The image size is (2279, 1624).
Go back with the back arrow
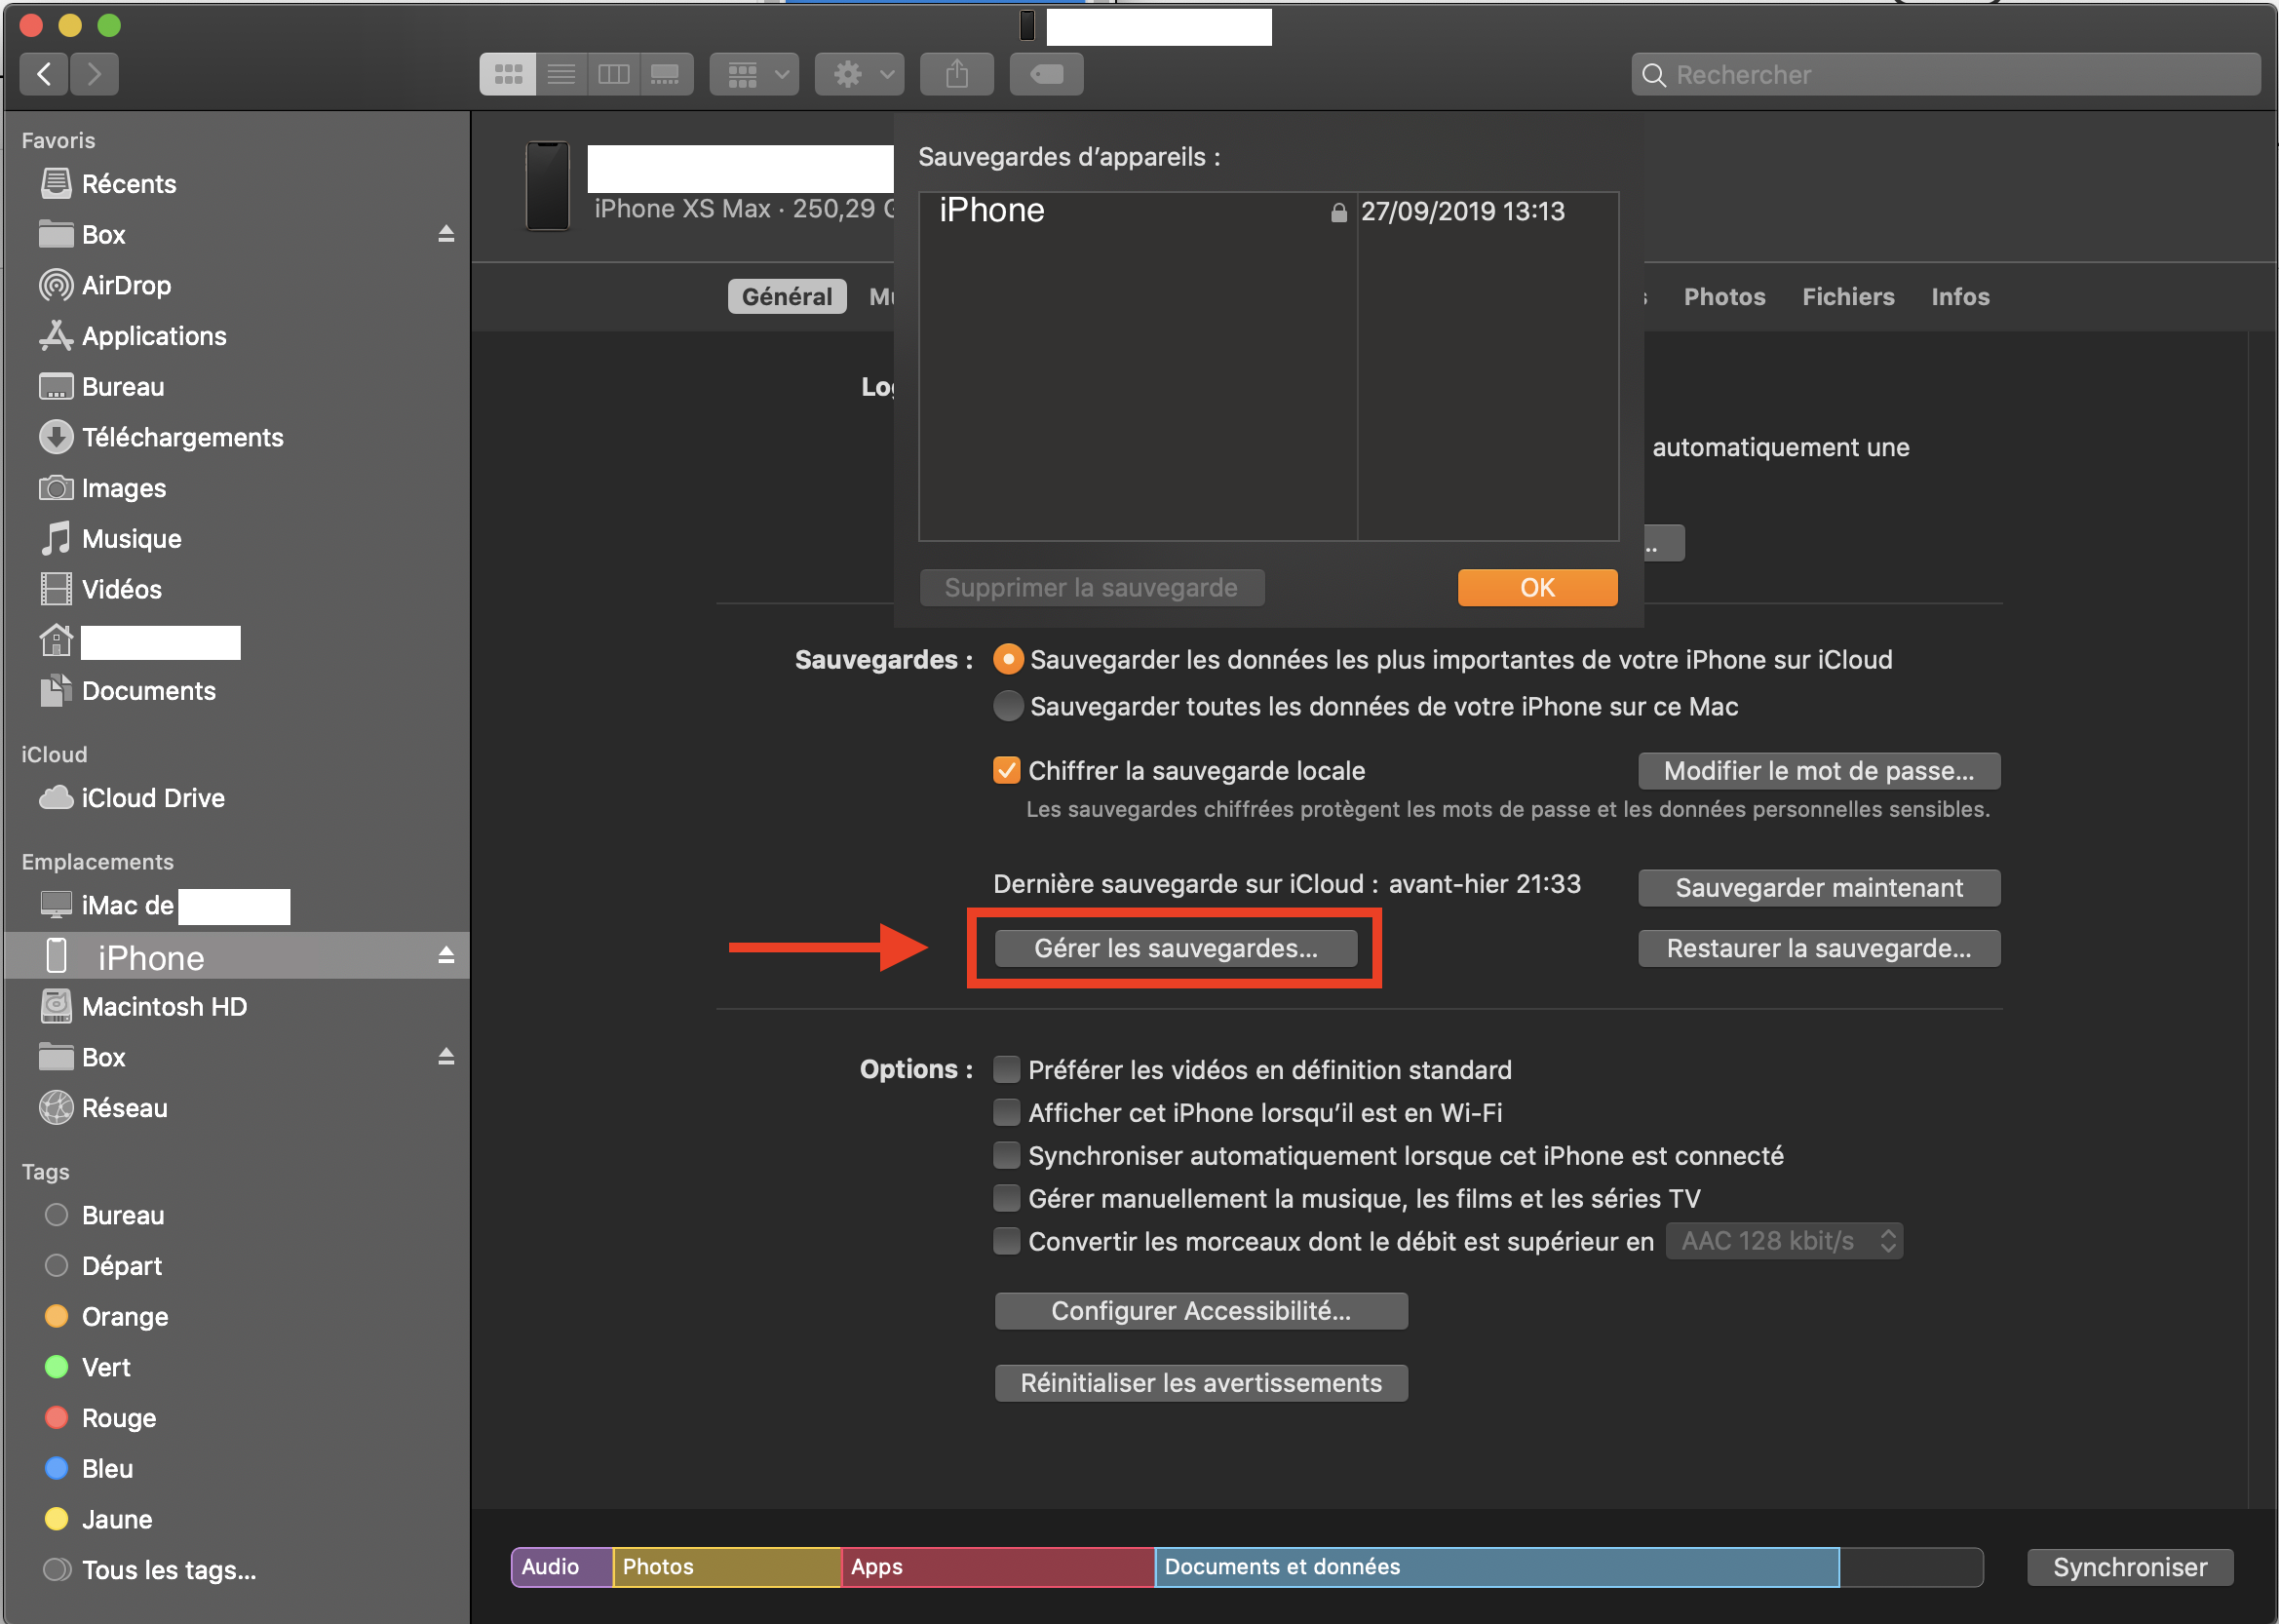(44, 74)
